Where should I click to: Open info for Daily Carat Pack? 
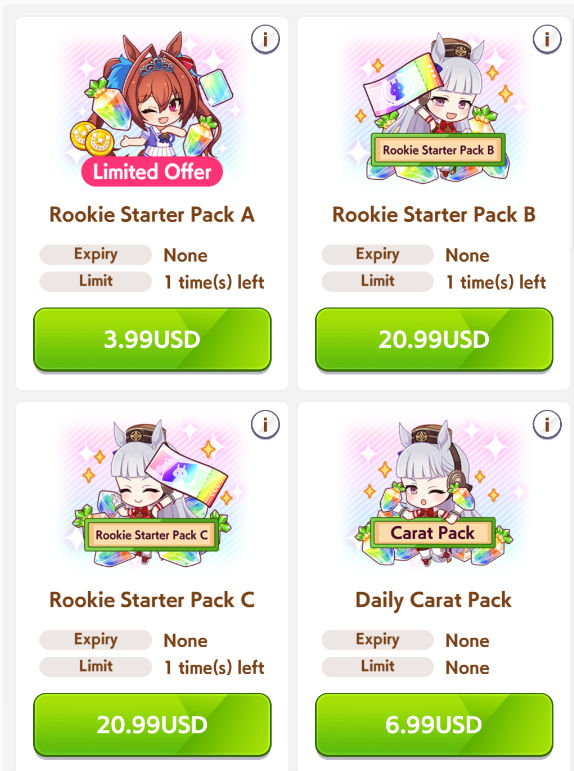click(547, 424)
